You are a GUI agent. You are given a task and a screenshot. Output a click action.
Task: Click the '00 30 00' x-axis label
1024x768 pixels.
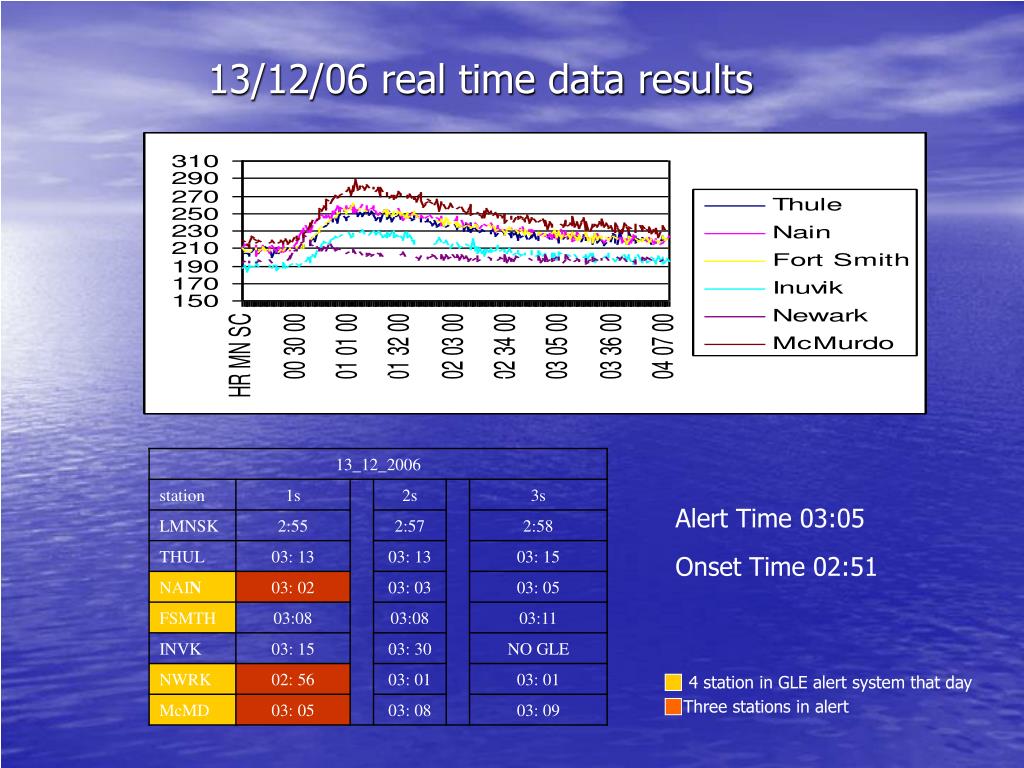295,346
